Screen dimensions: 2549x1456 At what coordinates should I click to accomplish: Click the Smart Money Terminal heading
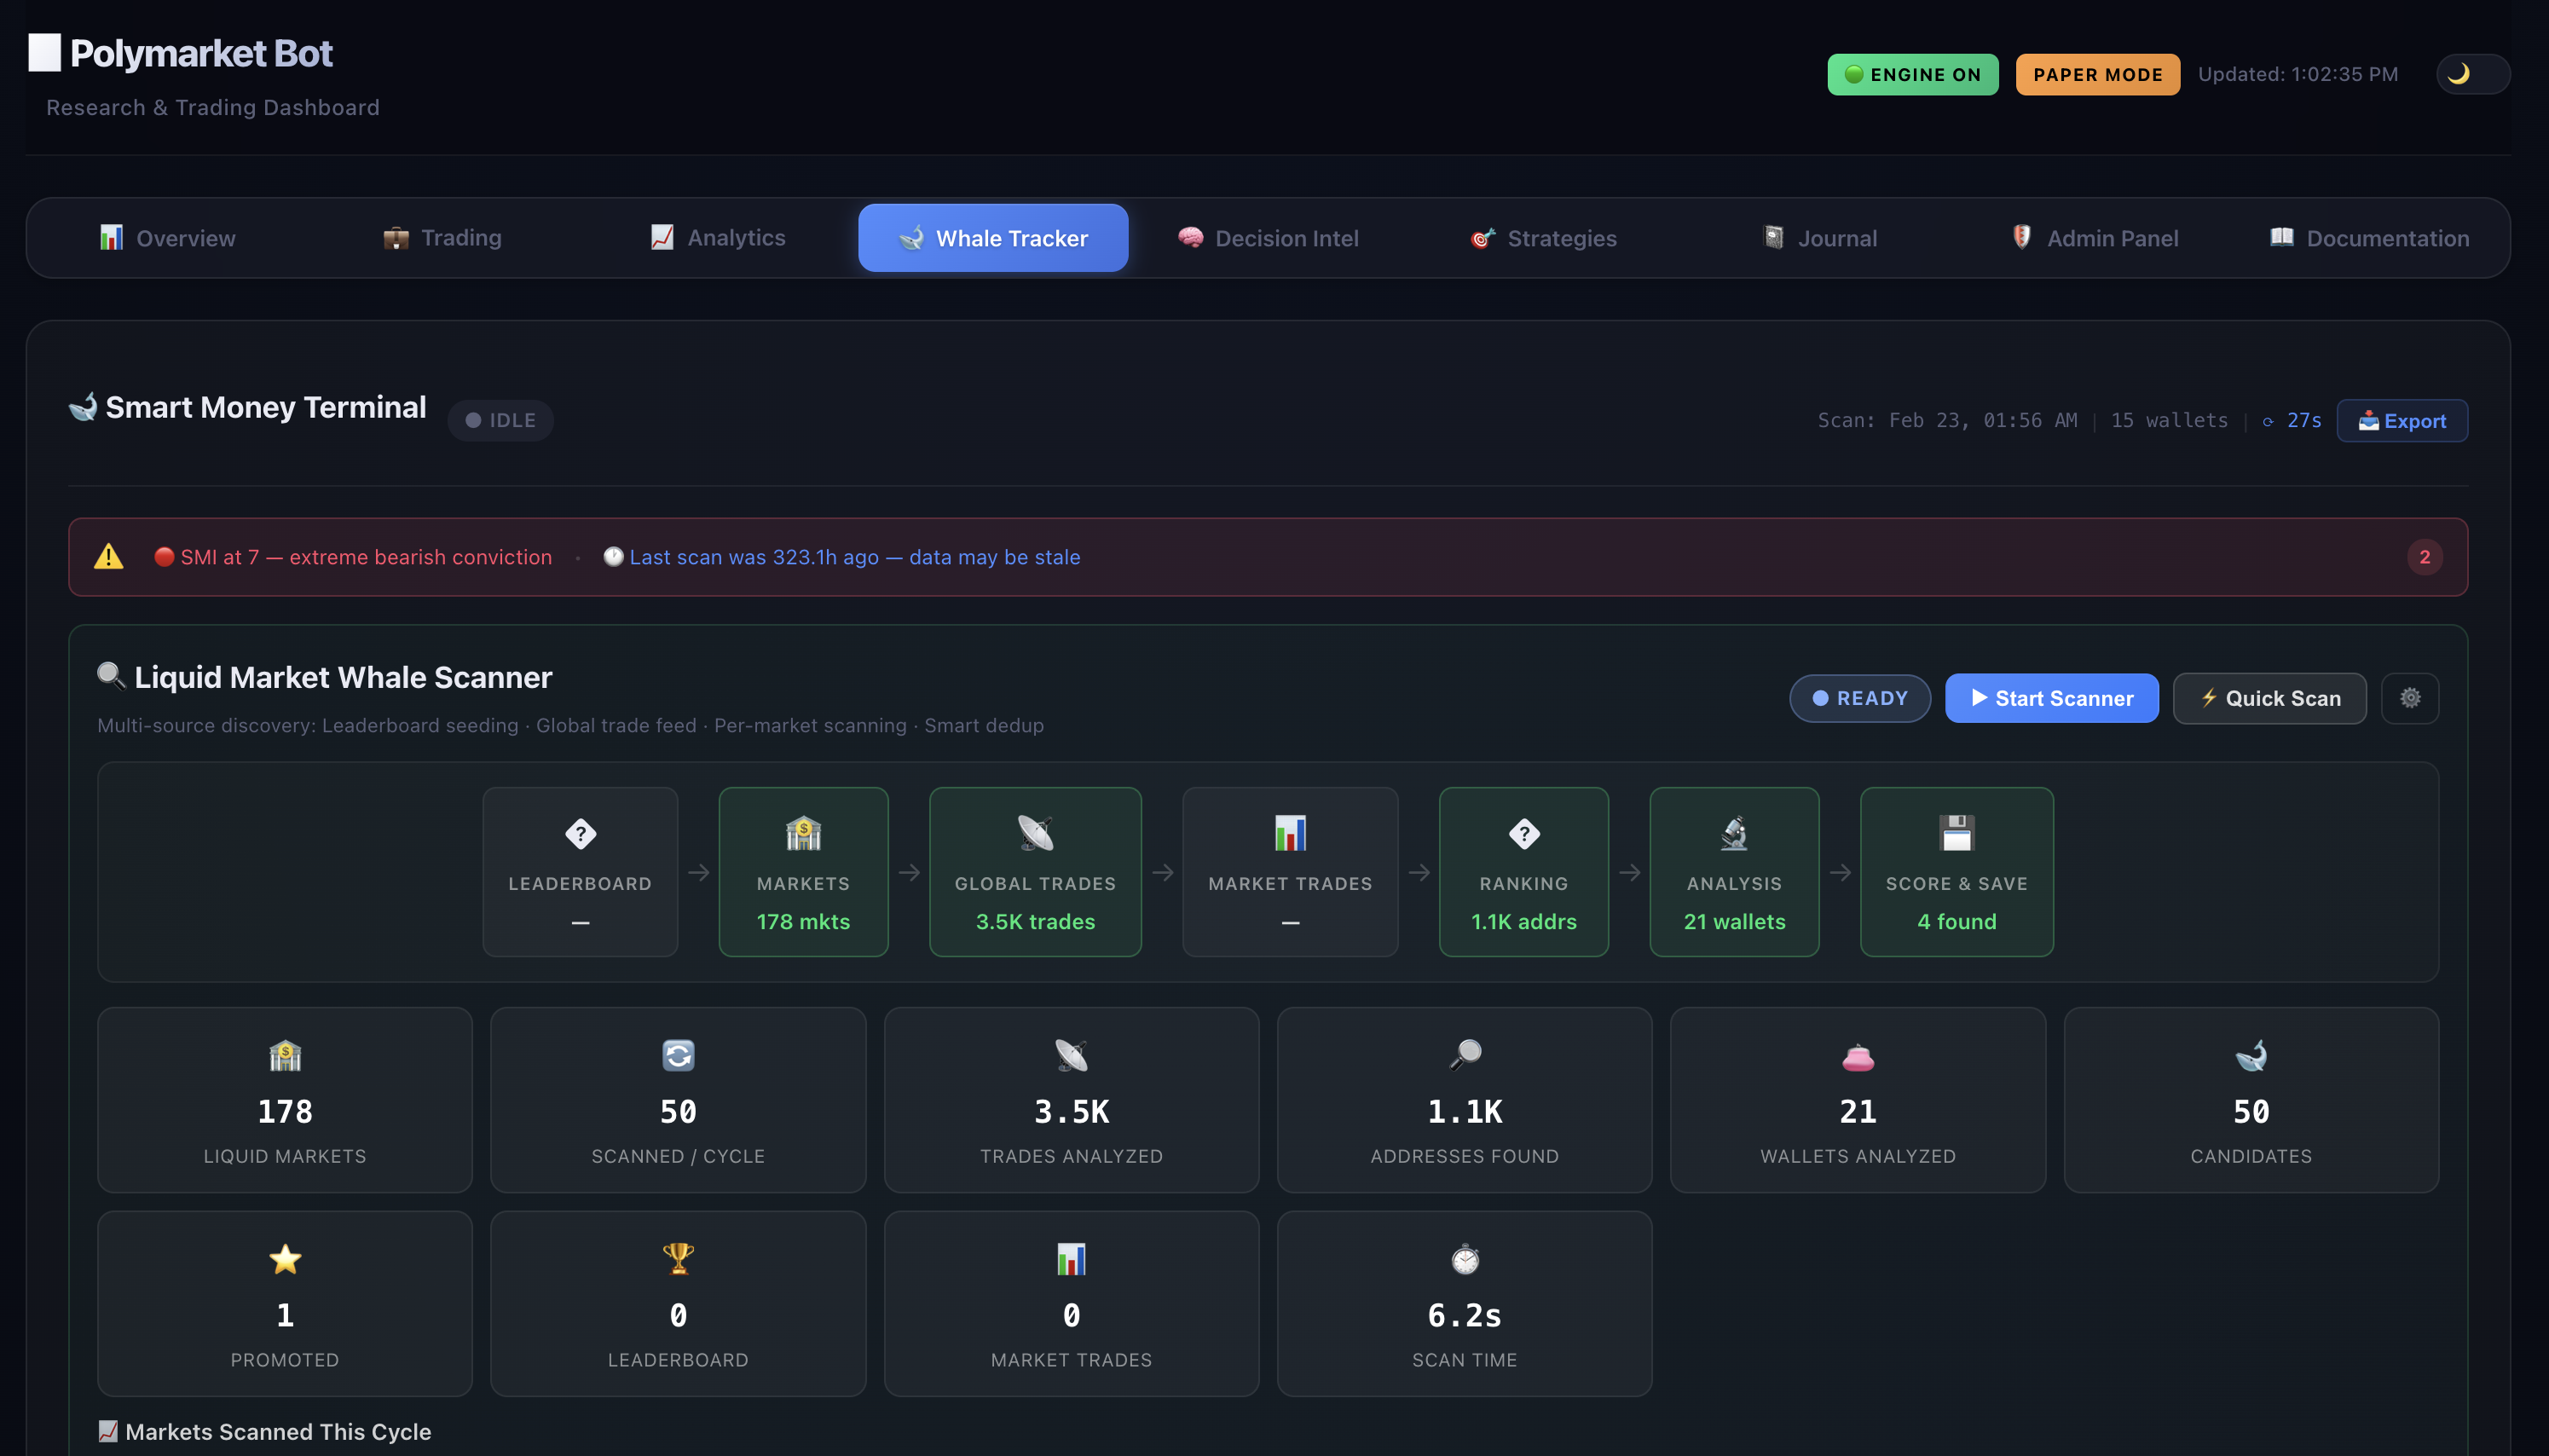click(x=266, y=407)
